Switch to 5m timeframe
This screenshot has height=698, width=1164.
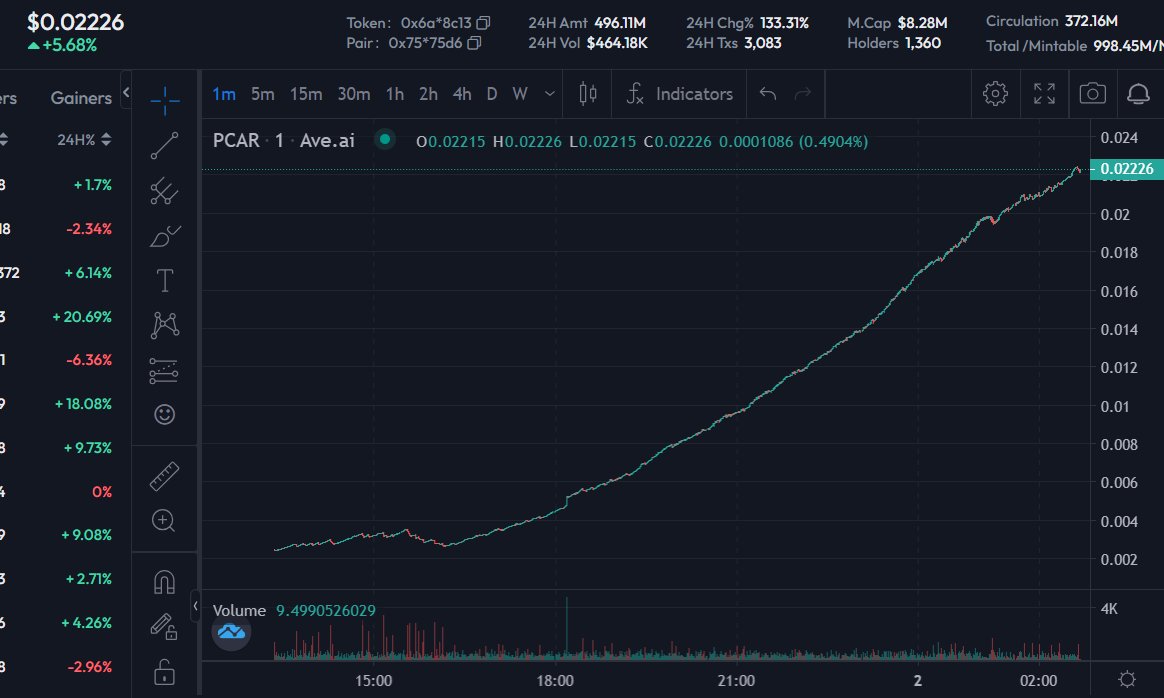point(263,94)
